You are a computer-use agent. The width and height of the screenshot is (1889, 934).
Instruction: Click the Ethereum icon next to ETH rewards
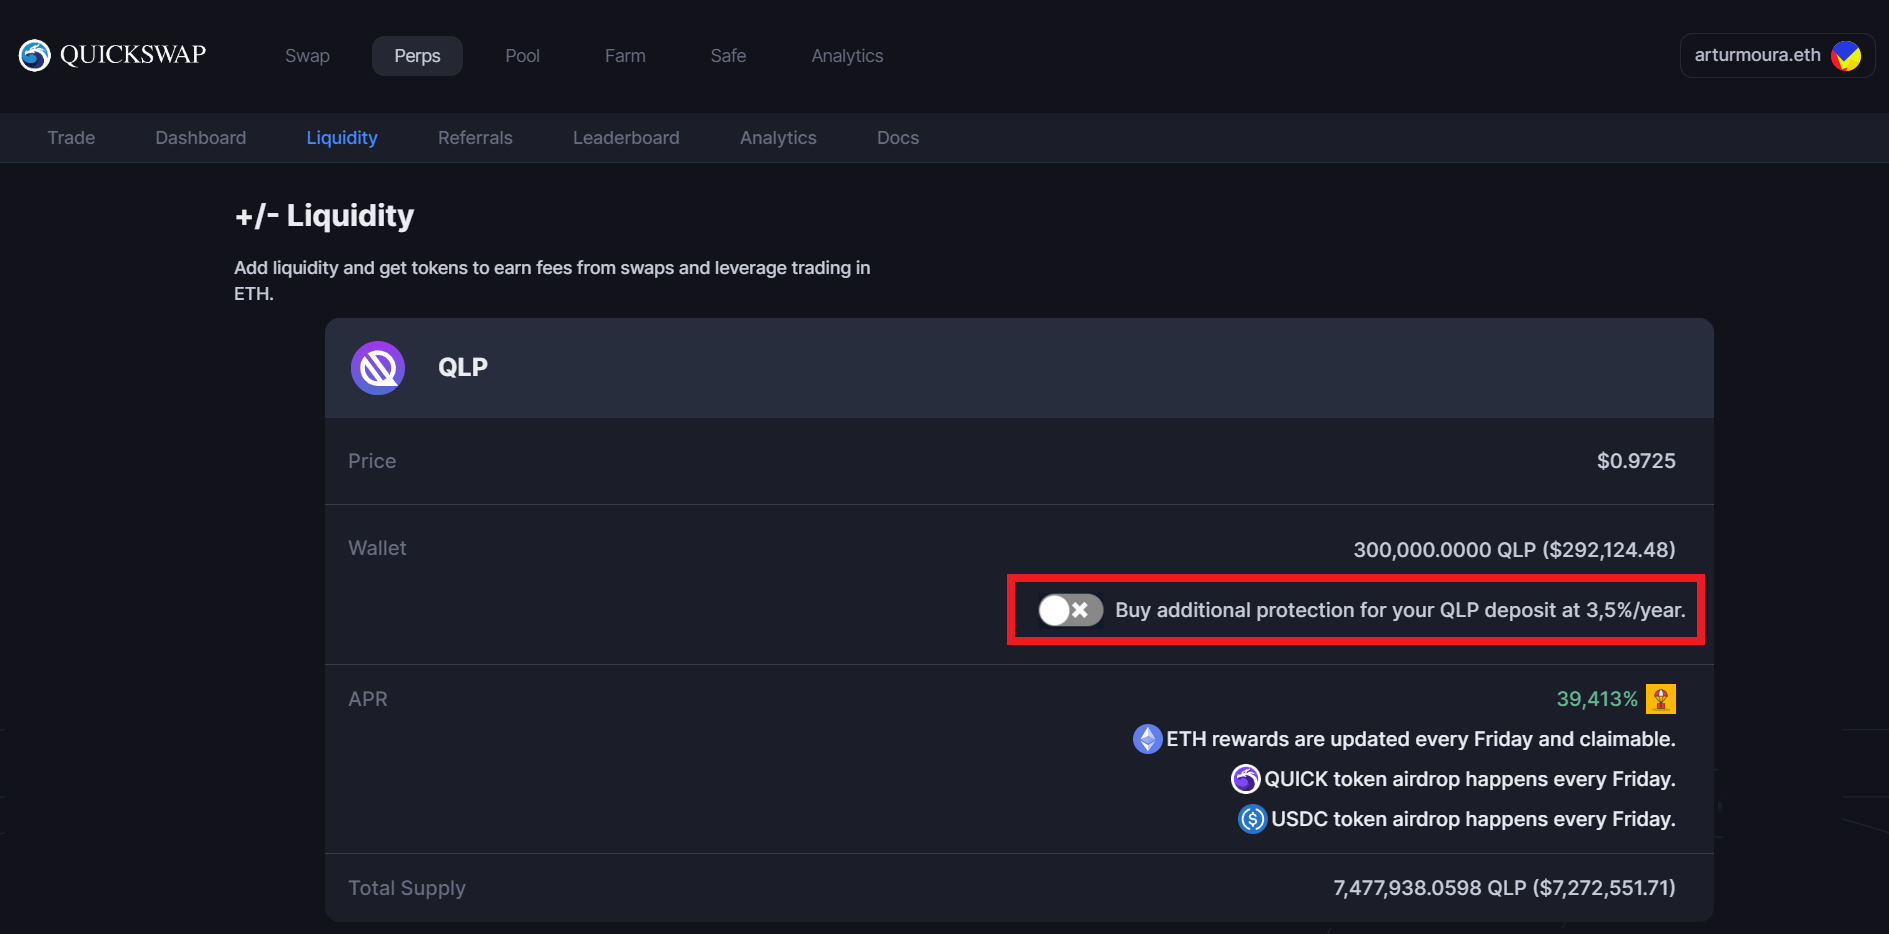coord(1147,739)
